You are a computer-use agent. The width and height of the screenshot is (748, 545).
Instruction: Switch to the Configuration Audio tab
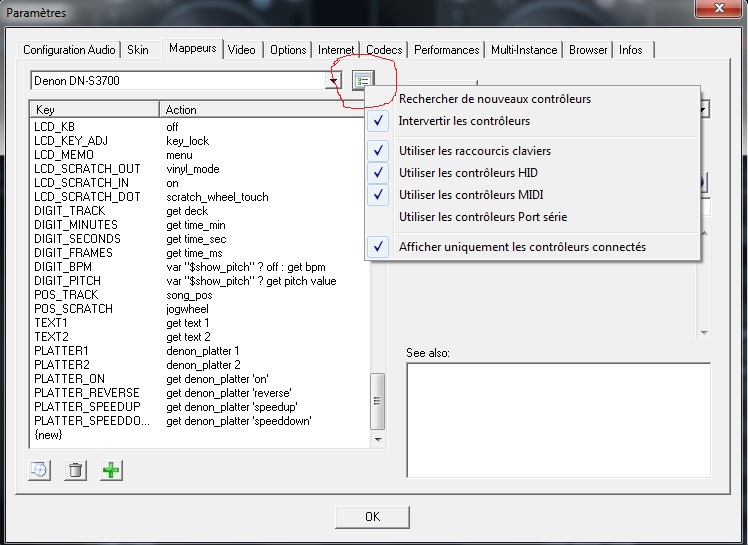69,50
